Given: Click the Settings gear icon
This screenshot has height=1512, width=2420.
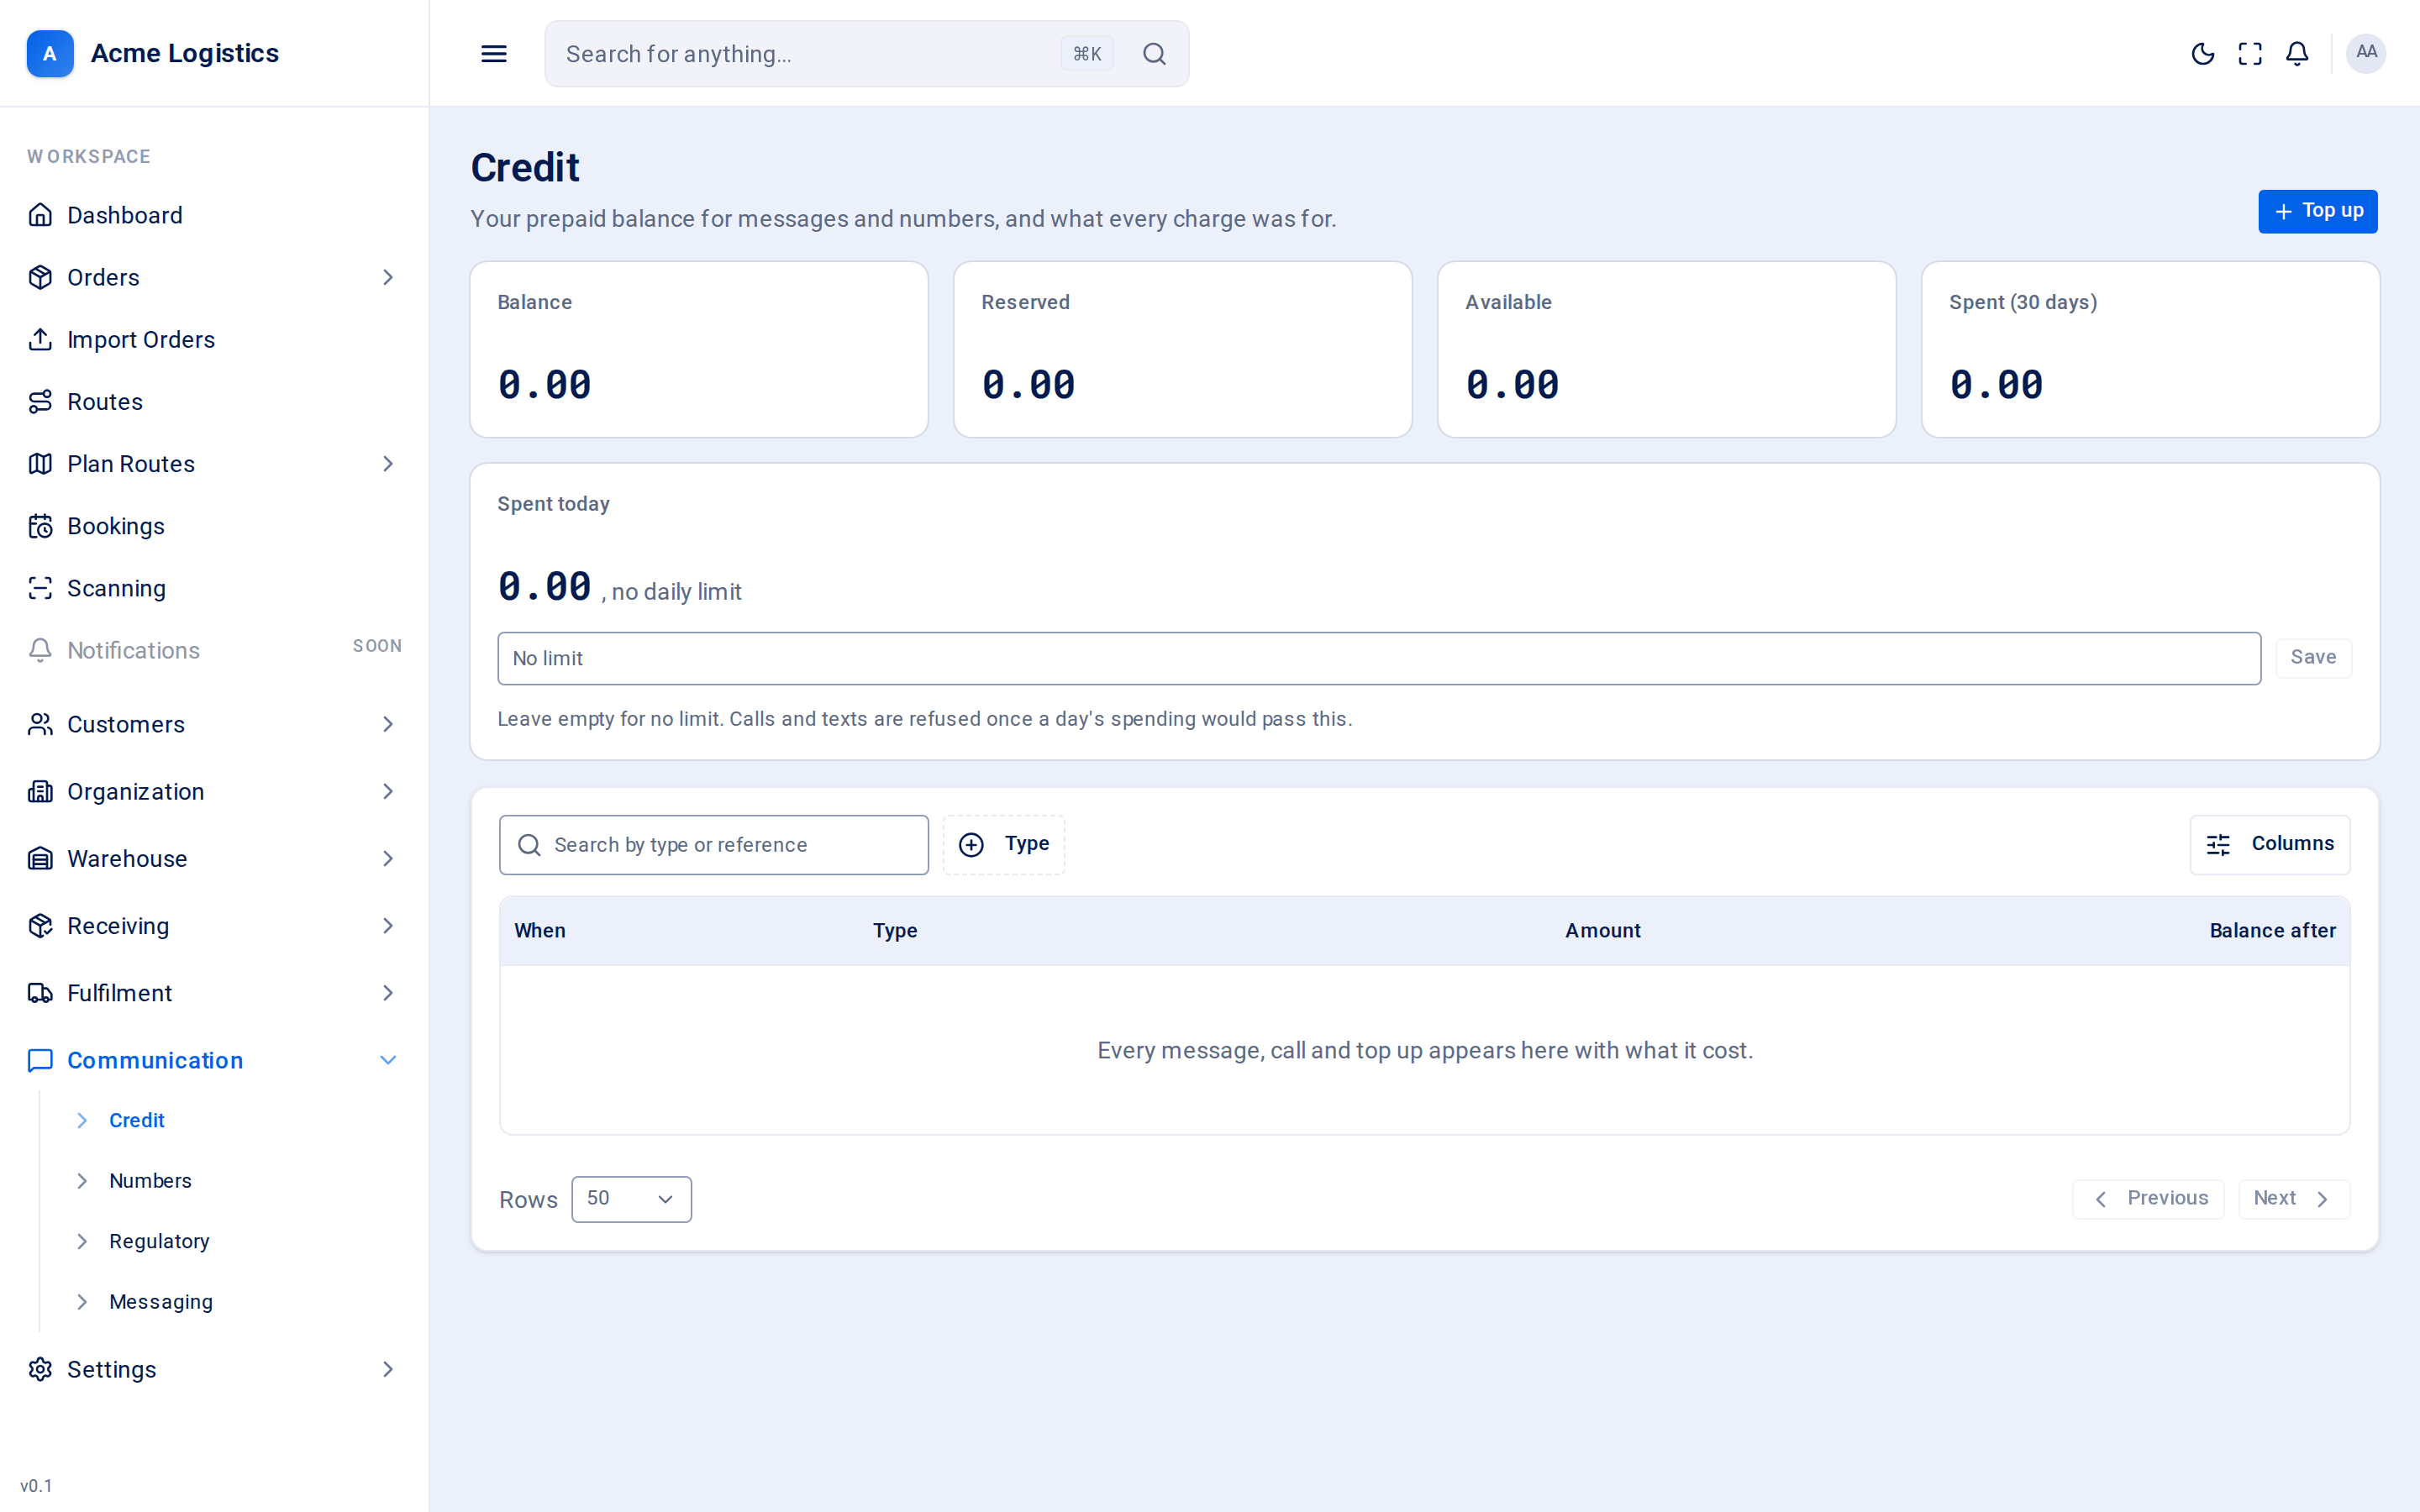Looking at the screenshot, I should (x=40, y=1369).
